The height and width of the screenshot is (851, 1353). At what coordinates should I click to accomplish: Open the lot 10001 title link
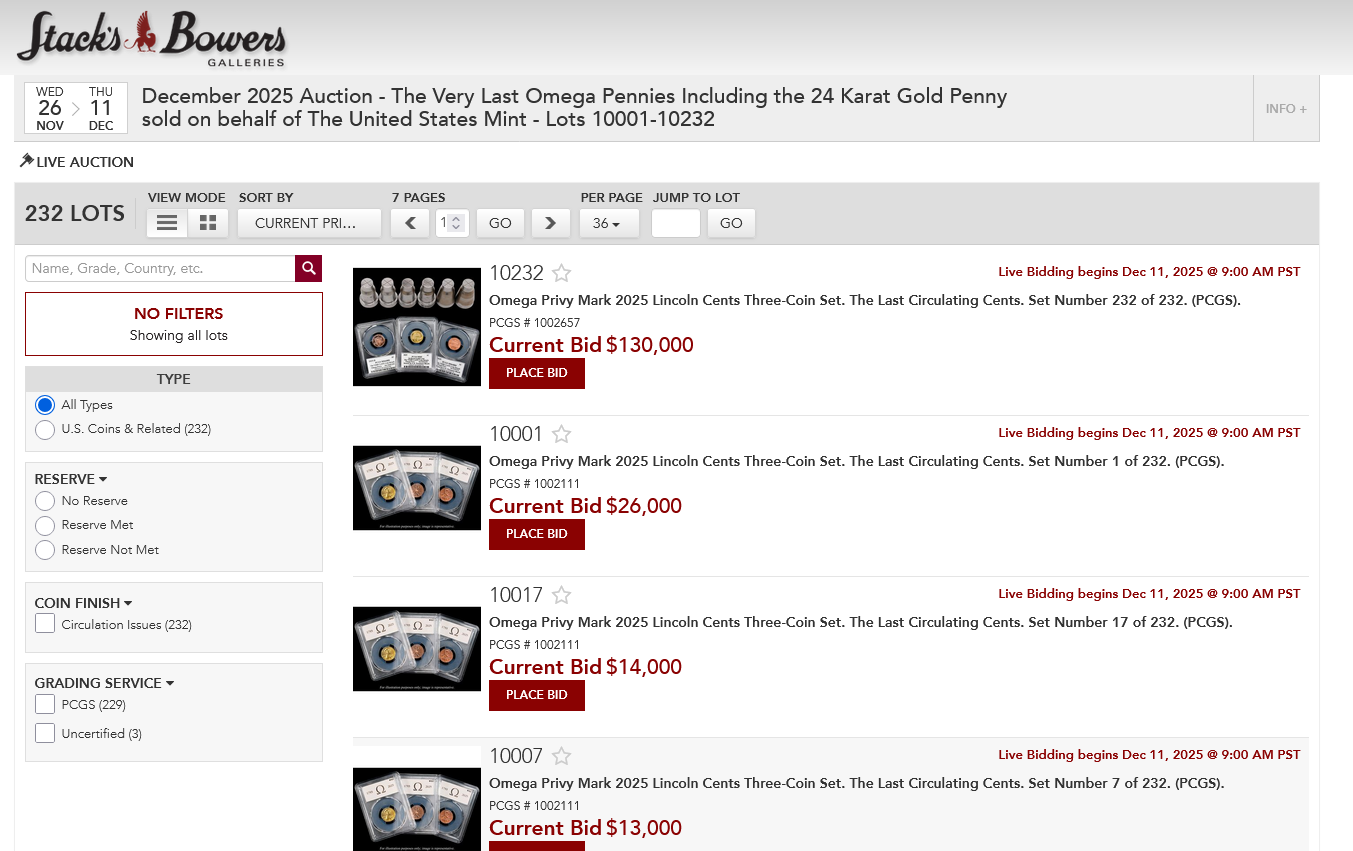point(856,461)
